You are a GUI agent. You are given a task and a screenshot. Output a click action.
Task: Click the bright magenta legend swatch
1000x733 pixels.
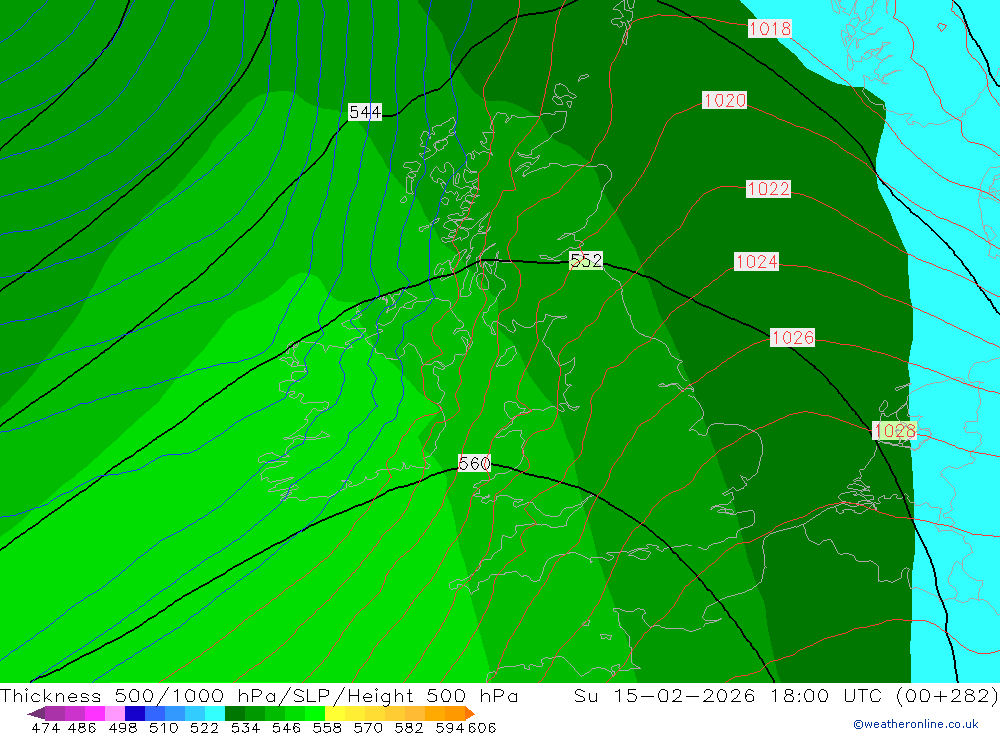(94, 713)
